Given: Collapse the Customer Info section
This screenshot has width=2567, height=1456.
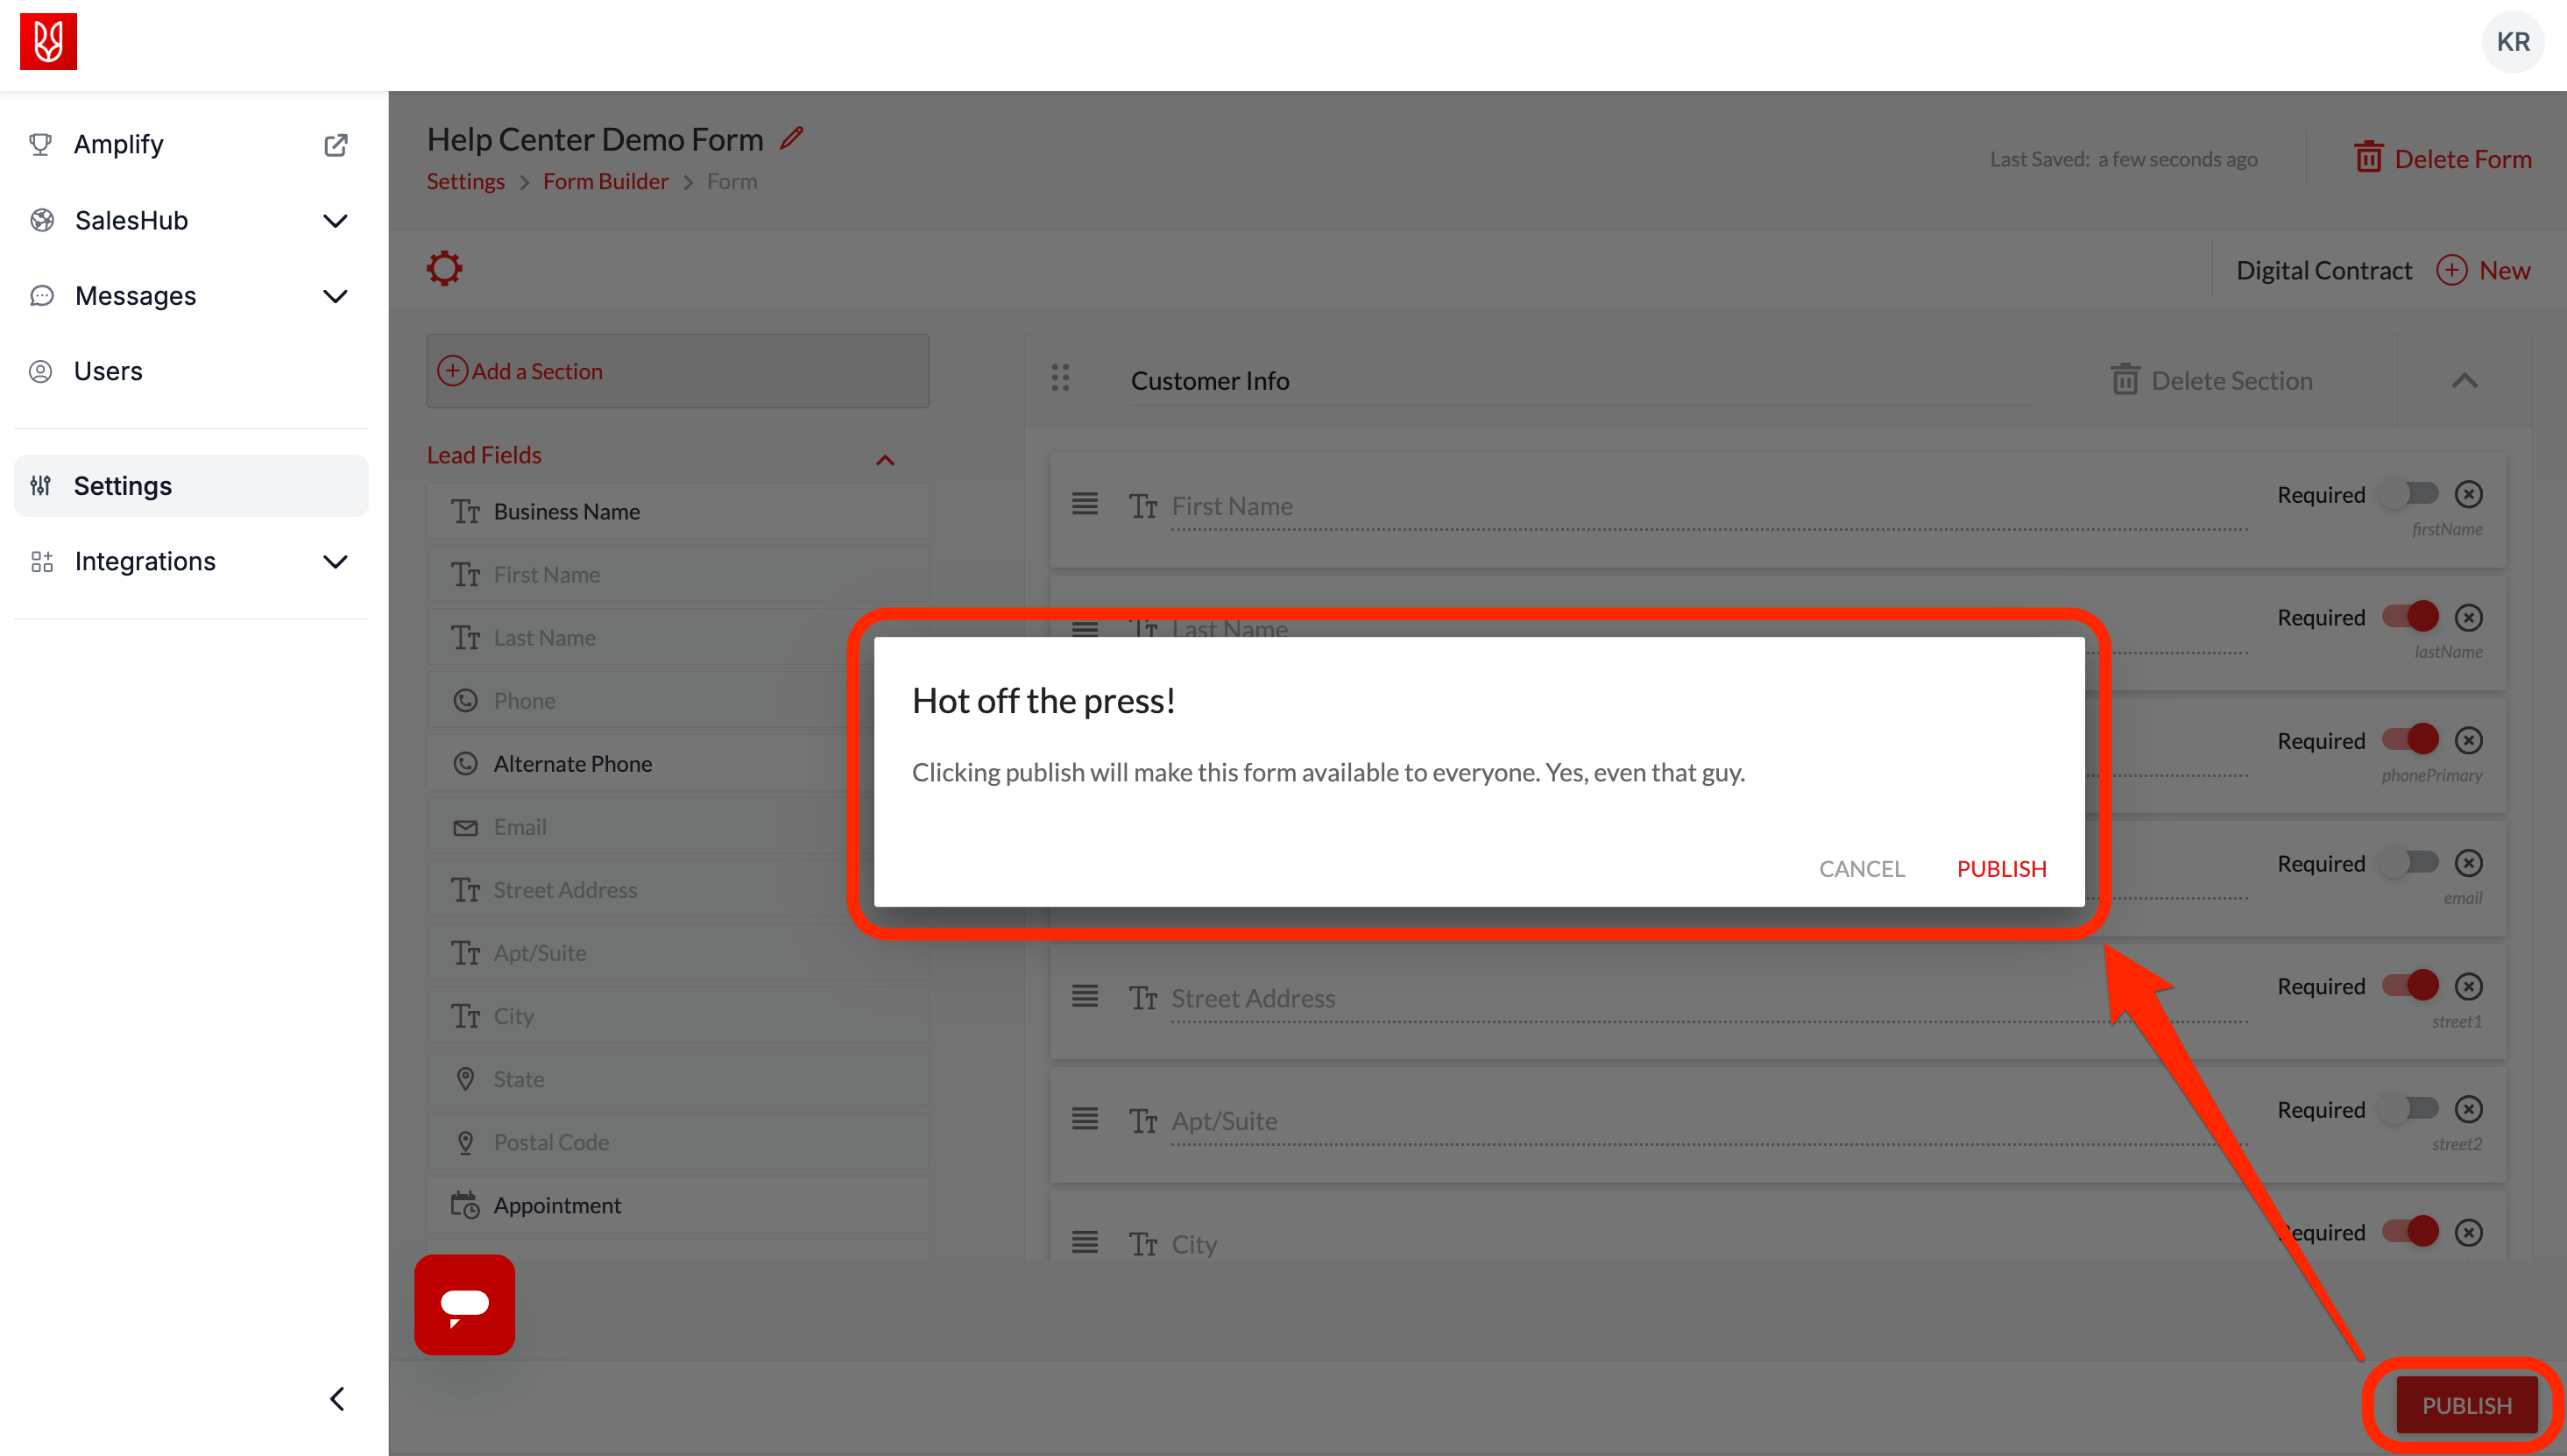Looking at the screenshot, I should pyautogui.click(x=2464, y=381).
